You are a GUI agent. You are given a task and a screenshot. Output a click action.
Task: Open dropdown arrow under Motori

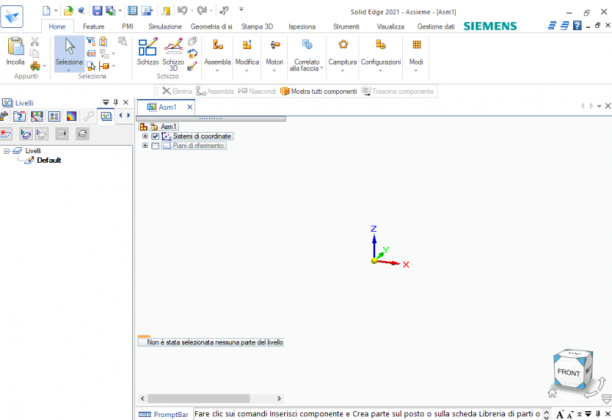pyautogui.click(x=274, y=71)
